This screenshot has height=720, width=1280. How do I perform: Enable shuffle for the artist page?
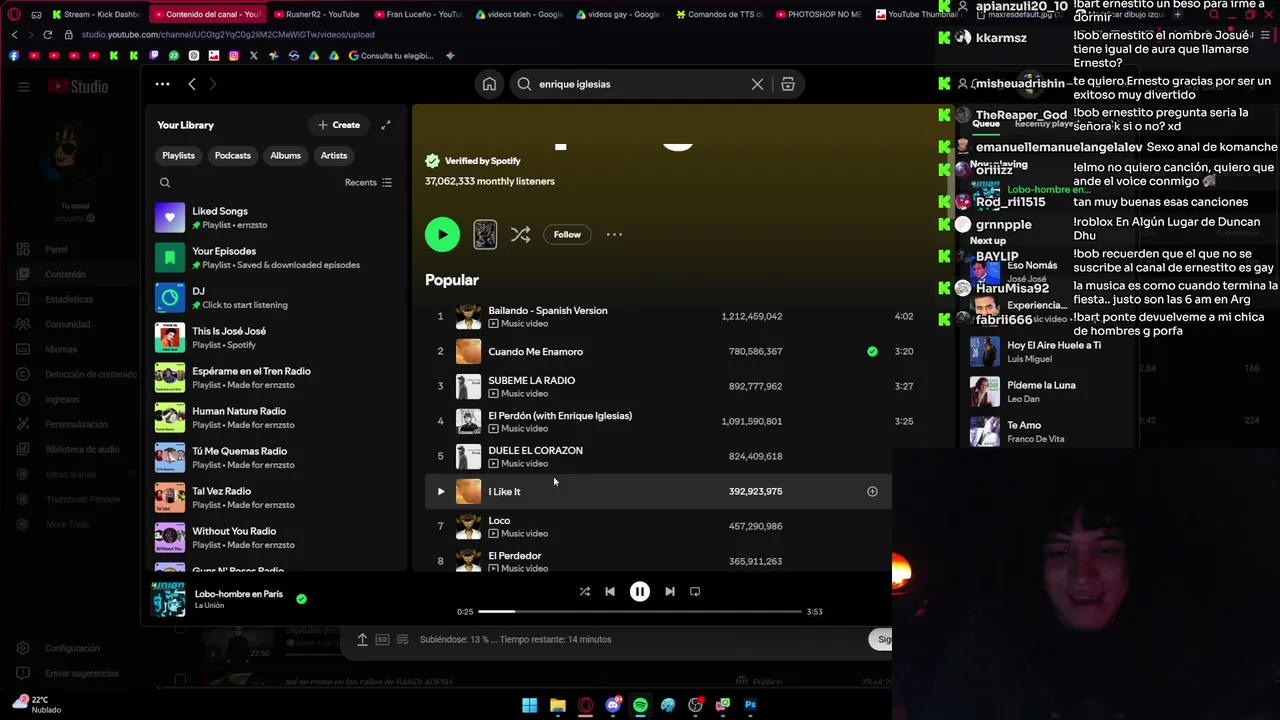[x=520, y=234]
